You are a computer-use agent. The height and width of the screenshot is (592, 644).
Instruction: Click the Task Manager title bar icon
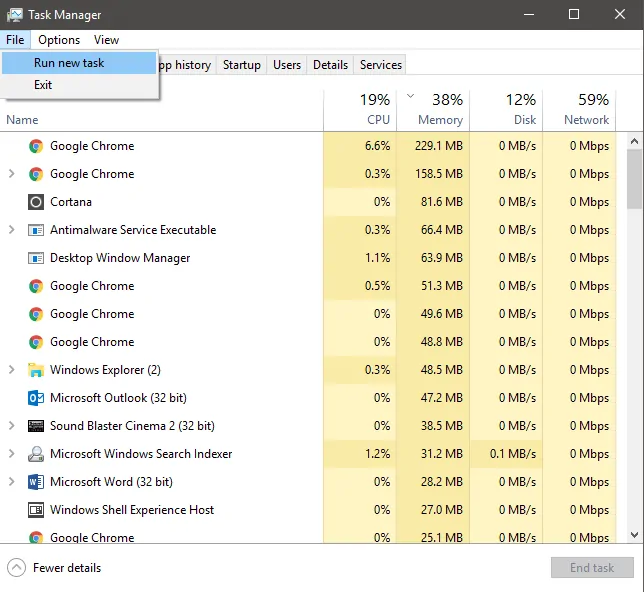point(15,15)
